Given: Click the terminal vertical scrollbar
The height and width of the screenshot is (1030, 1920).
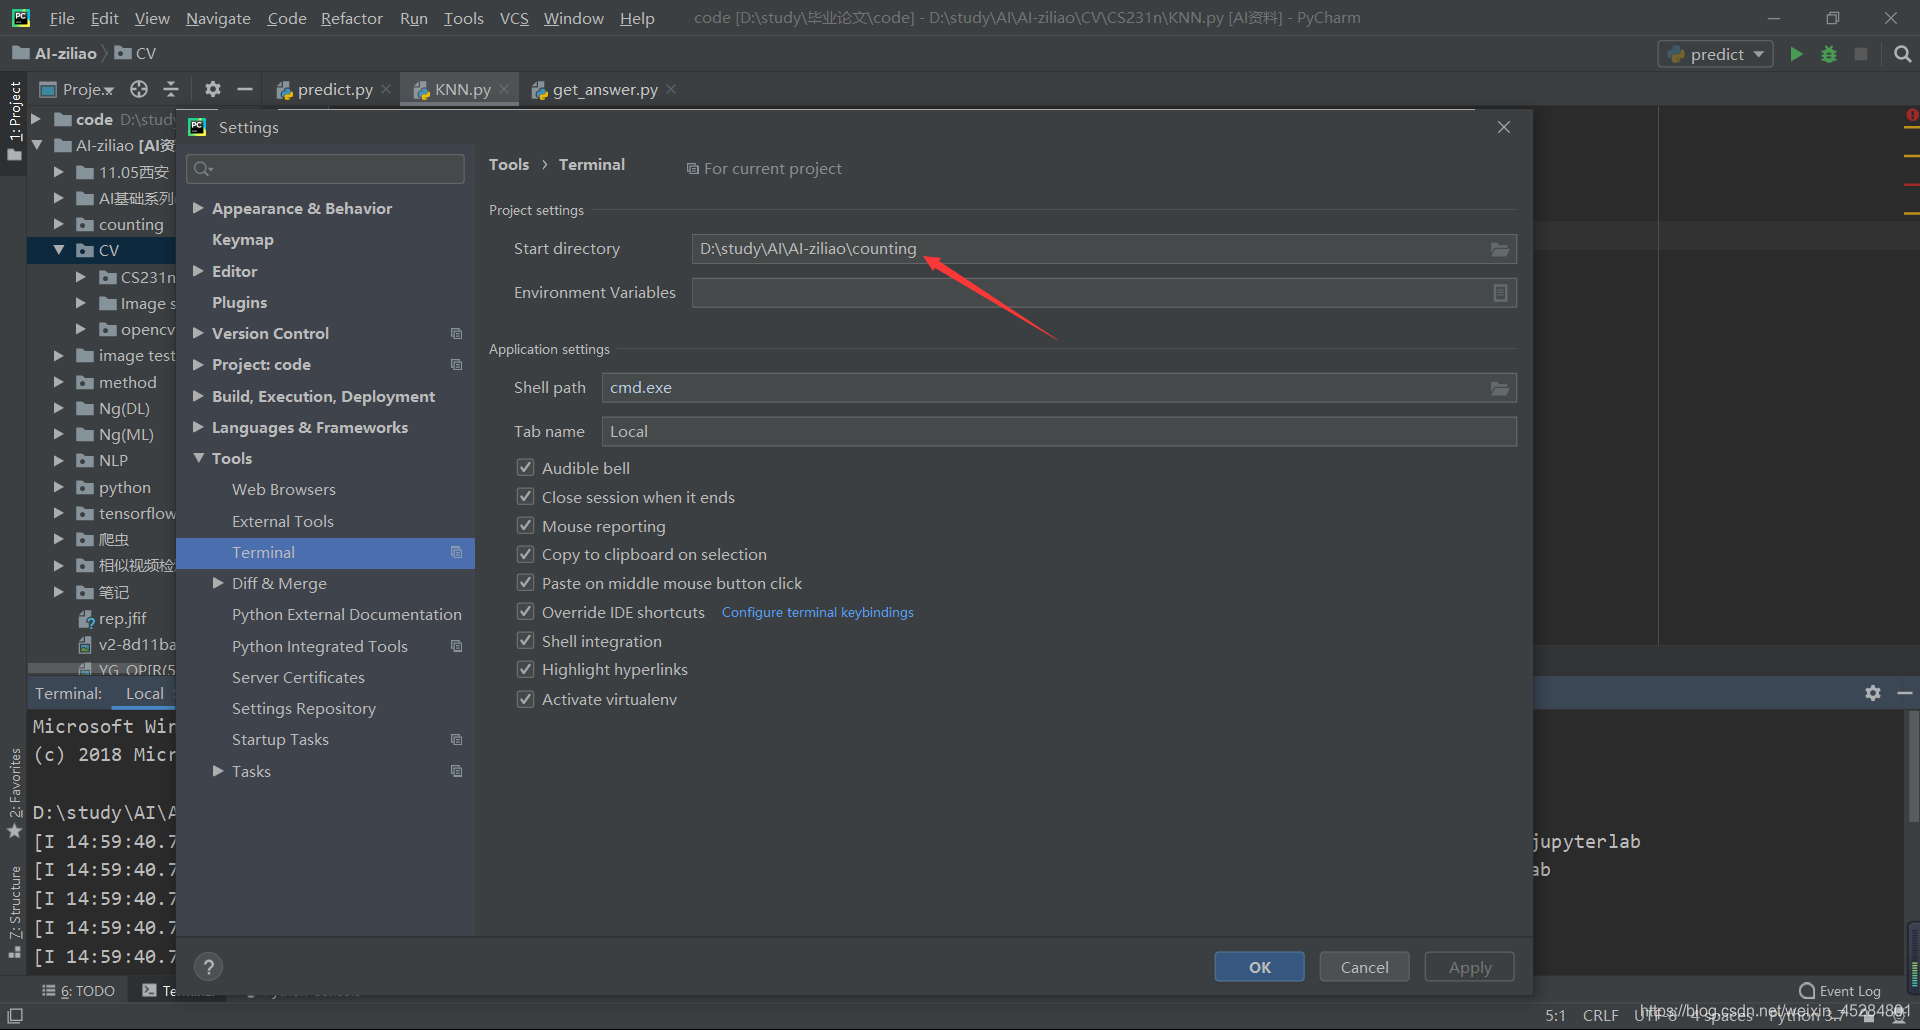Looking at the screenshot, I should 1913,765.
